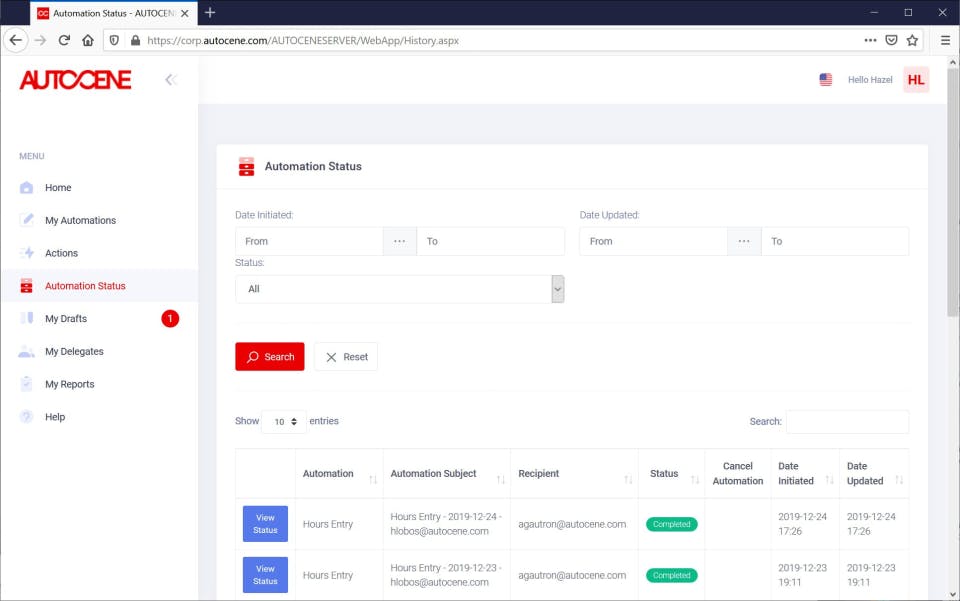Click the browser shield tracking protection icon
Viewport: 960px width, 601px height.
pos(114,40)
